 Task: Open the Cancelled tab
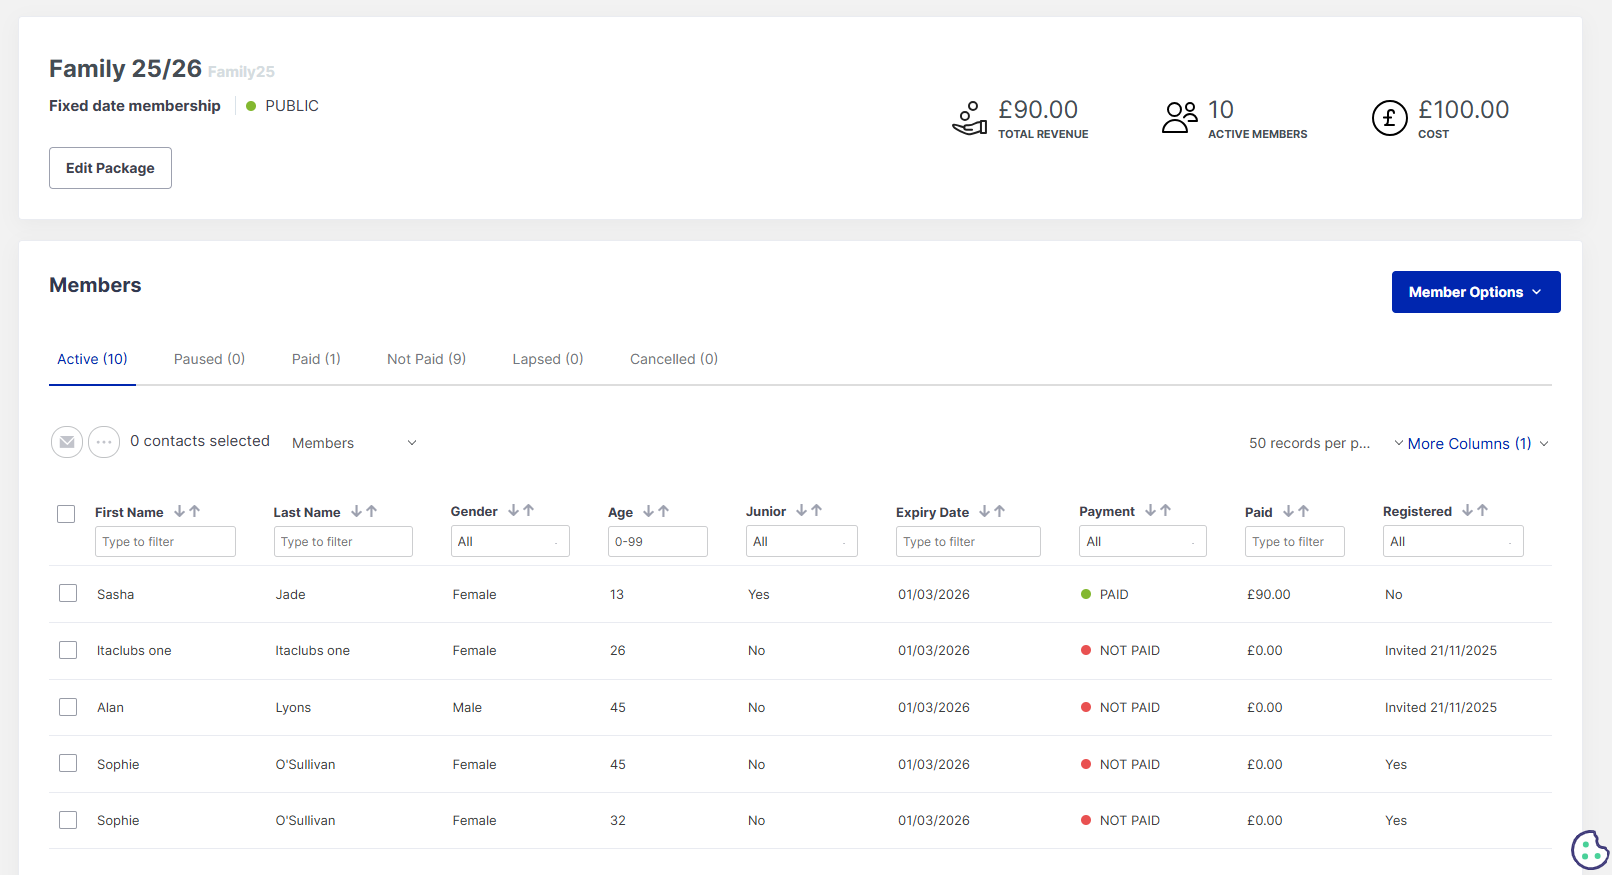click(673, 359)
